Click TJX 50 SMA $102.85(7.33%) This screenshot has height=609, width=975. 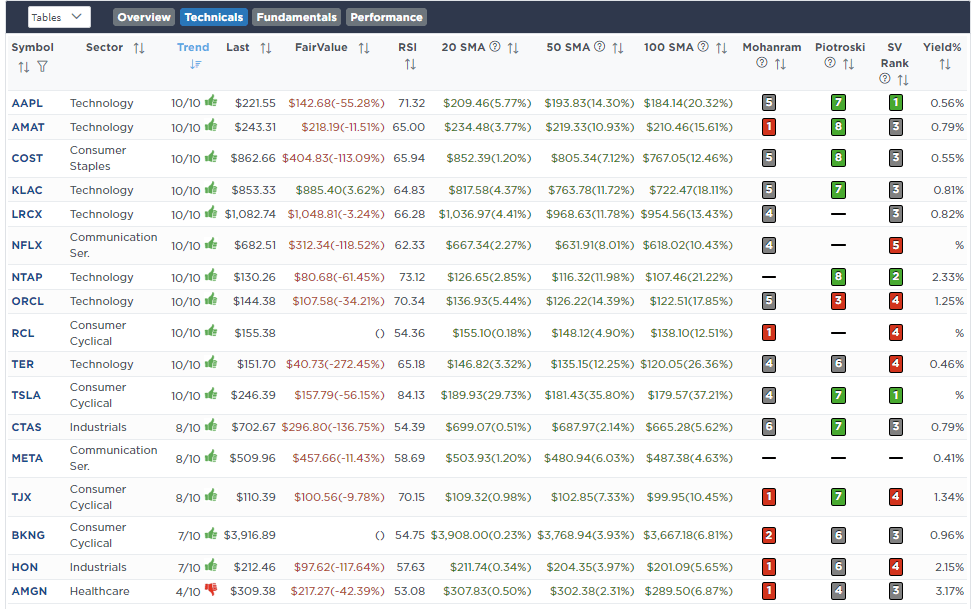pyautogui.click(x=589, y=497)
